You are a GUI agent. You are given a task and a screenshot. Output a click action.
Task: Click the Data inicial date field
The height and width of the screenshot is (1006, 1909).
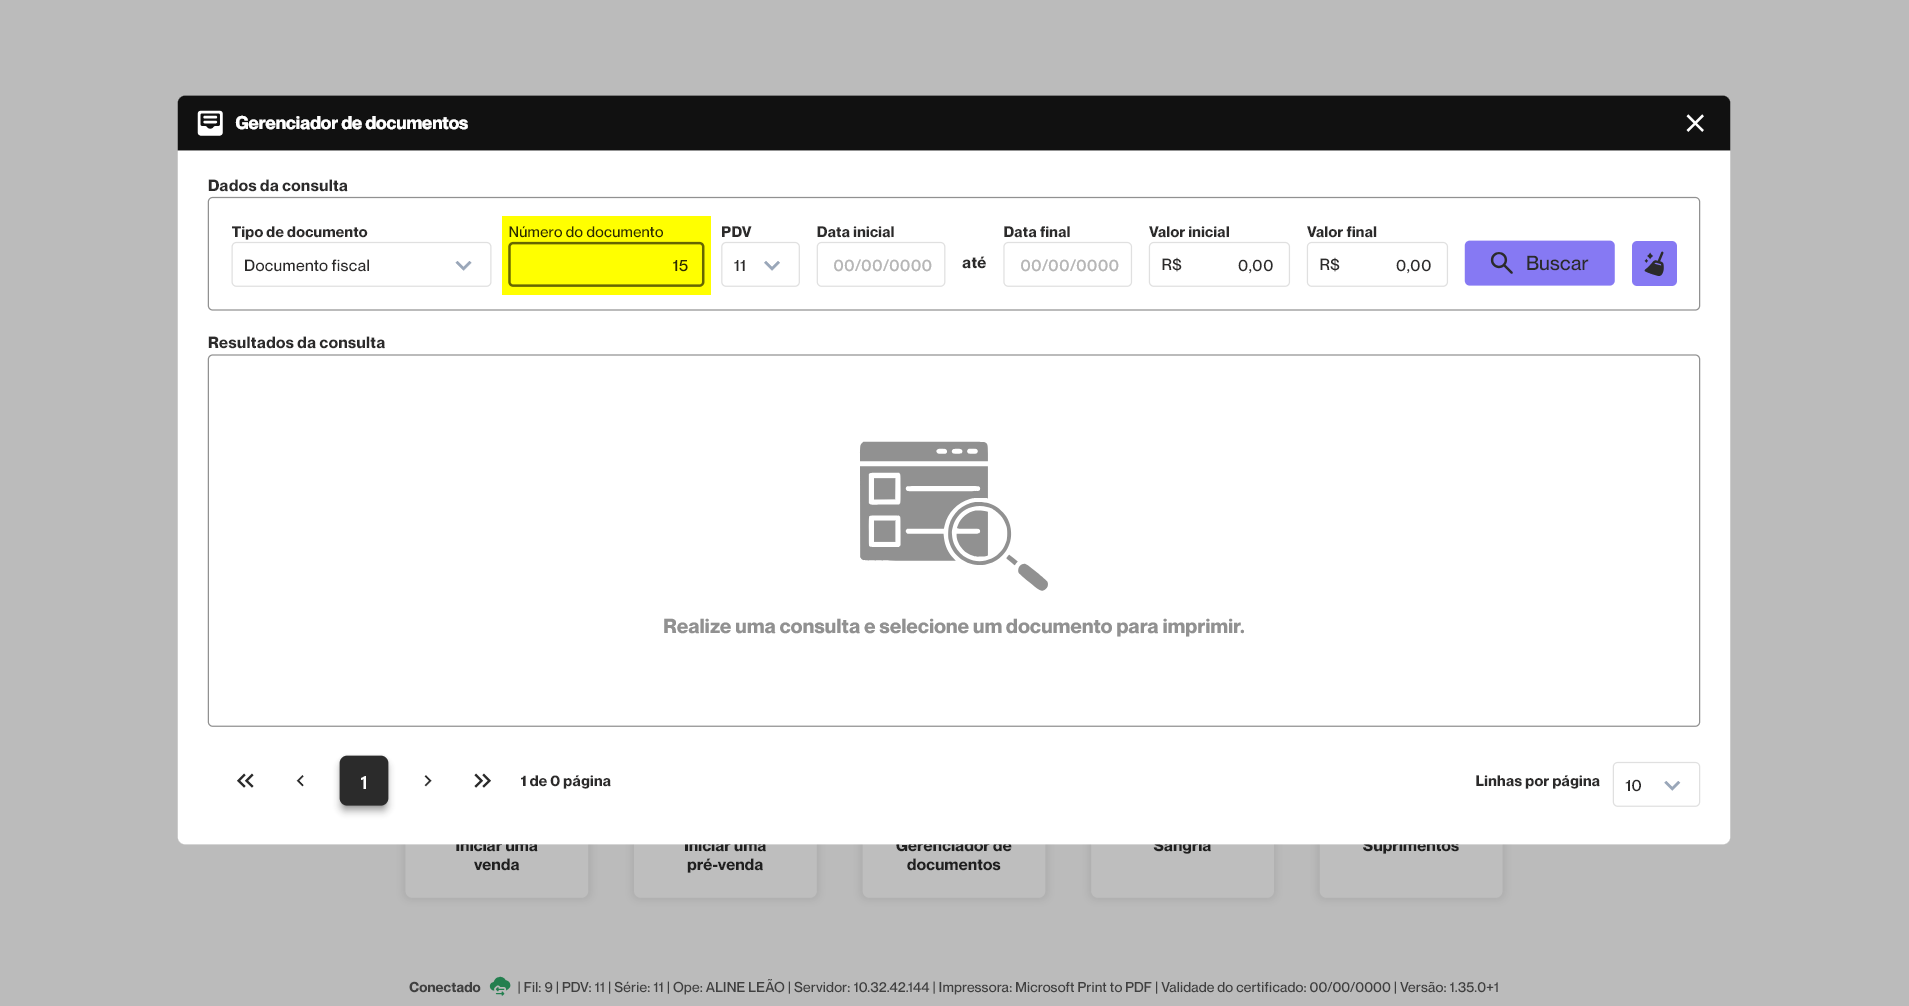[x=880, y=265]
